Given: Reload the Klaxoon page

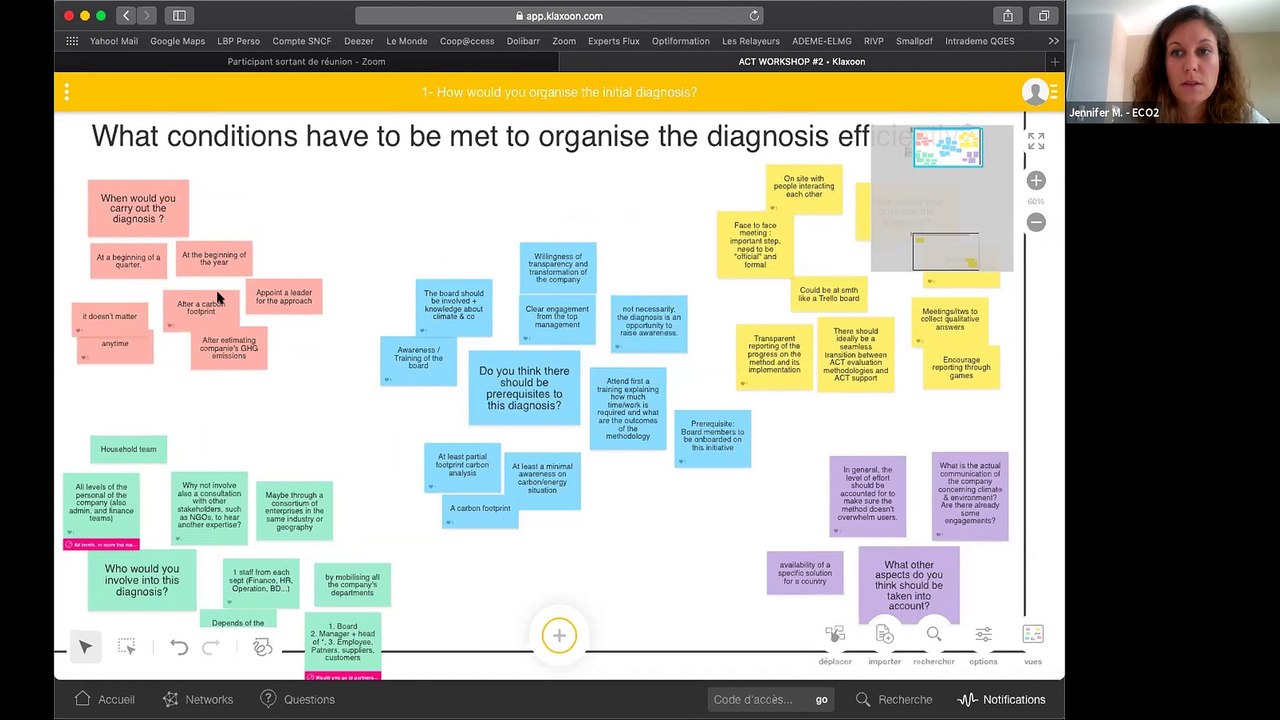Looking at the screenshot, I should (754, 16).
